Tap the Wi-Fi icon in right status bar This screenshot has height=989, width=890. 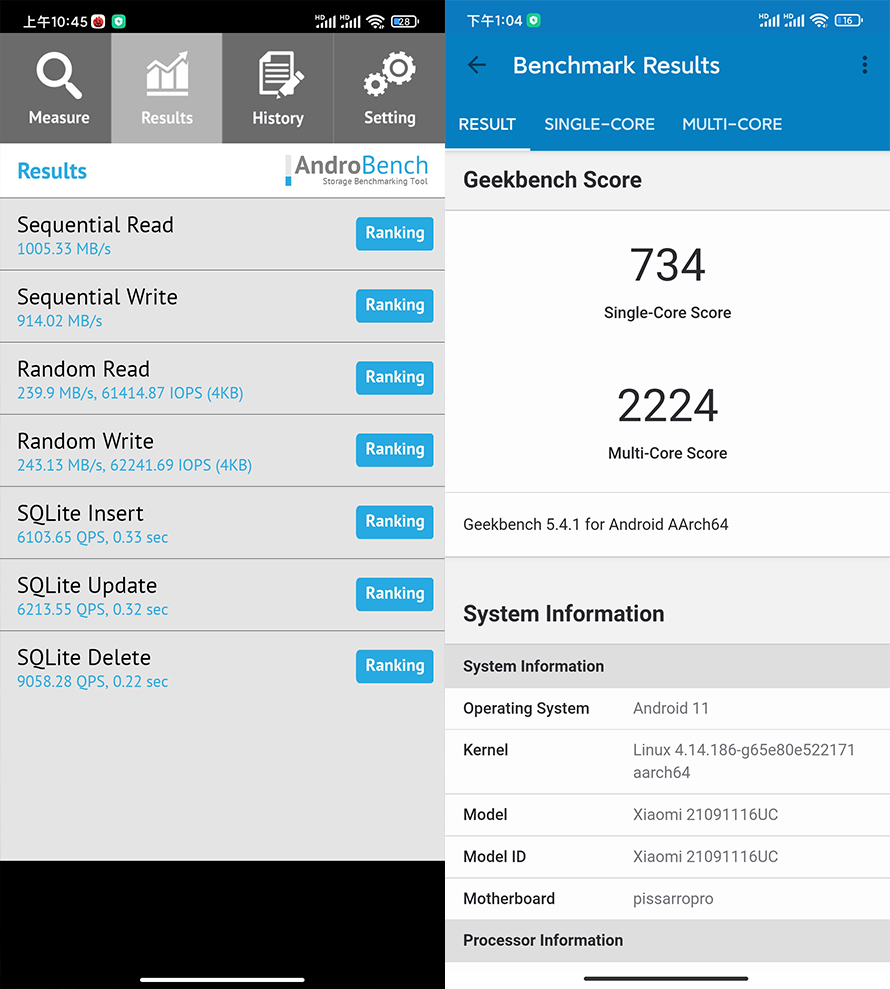tap(819, 20)
